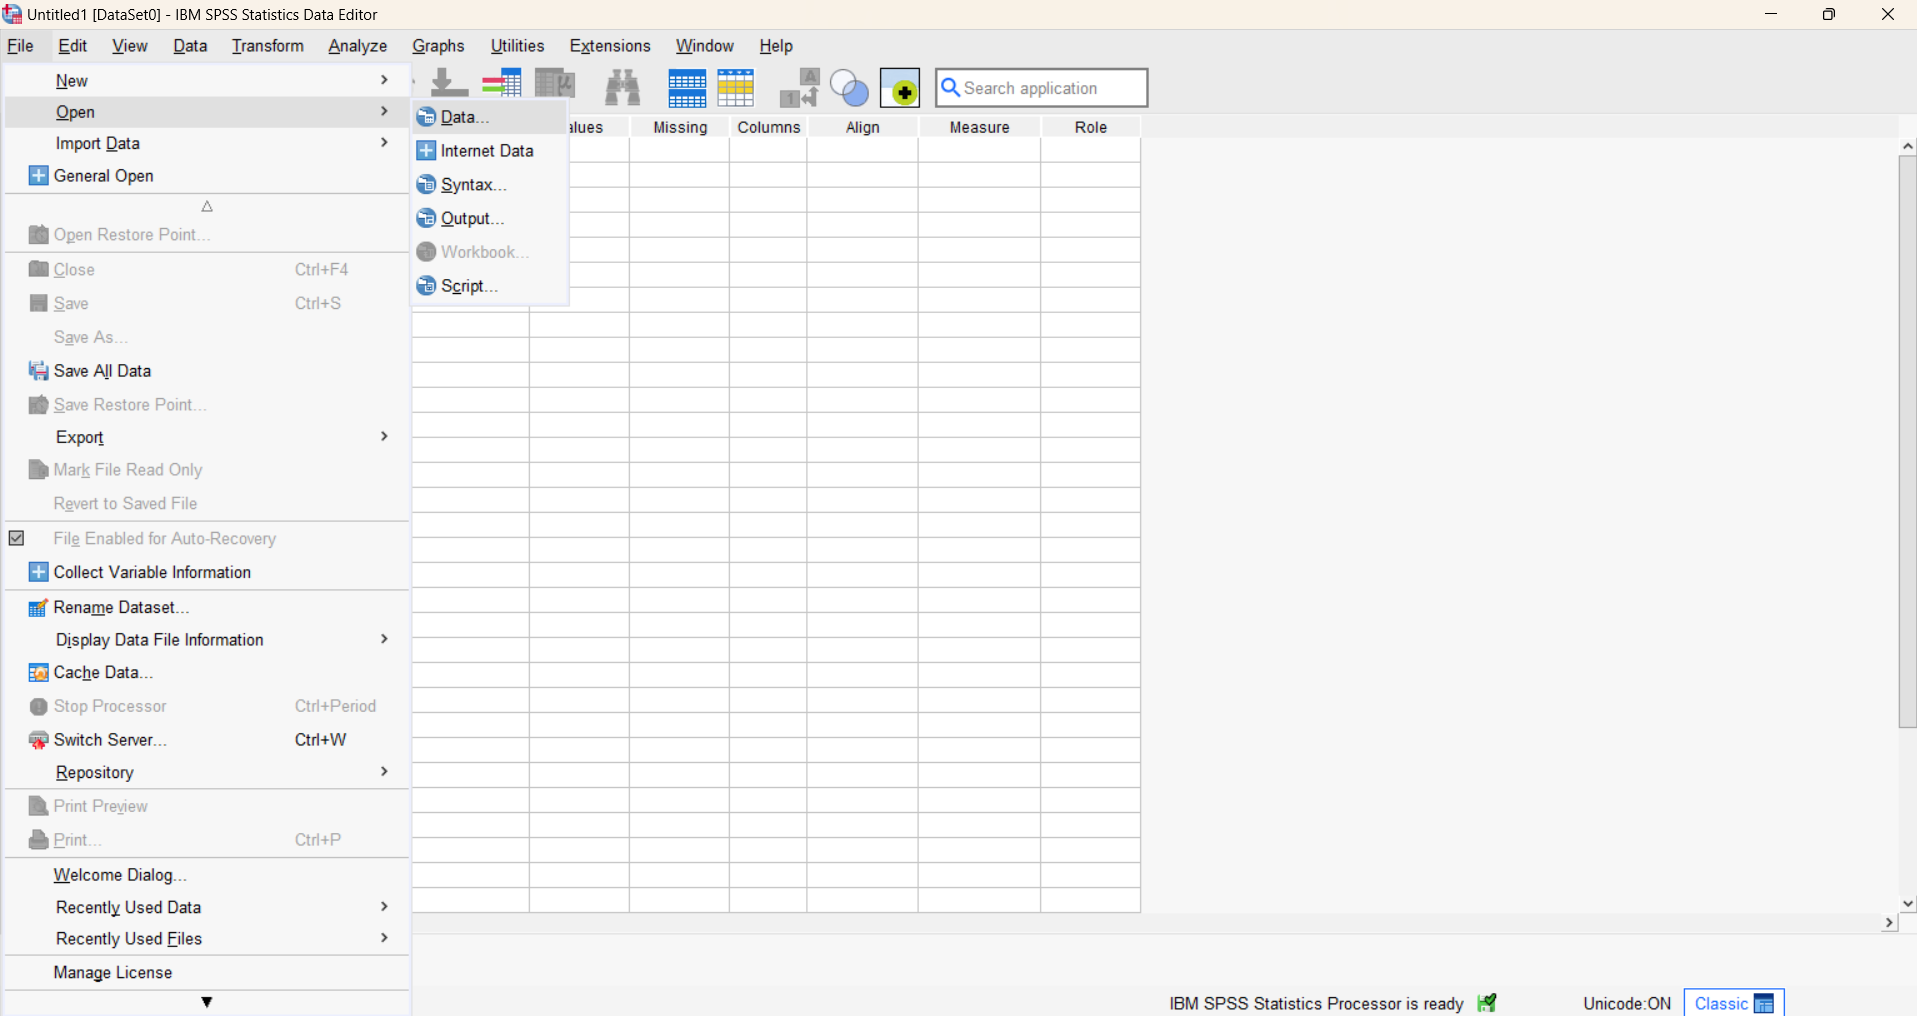Click the scroll up arrow of vertical scrollbar
Viewport: 1917px width, 1016px height.
tap(1908, 146)
